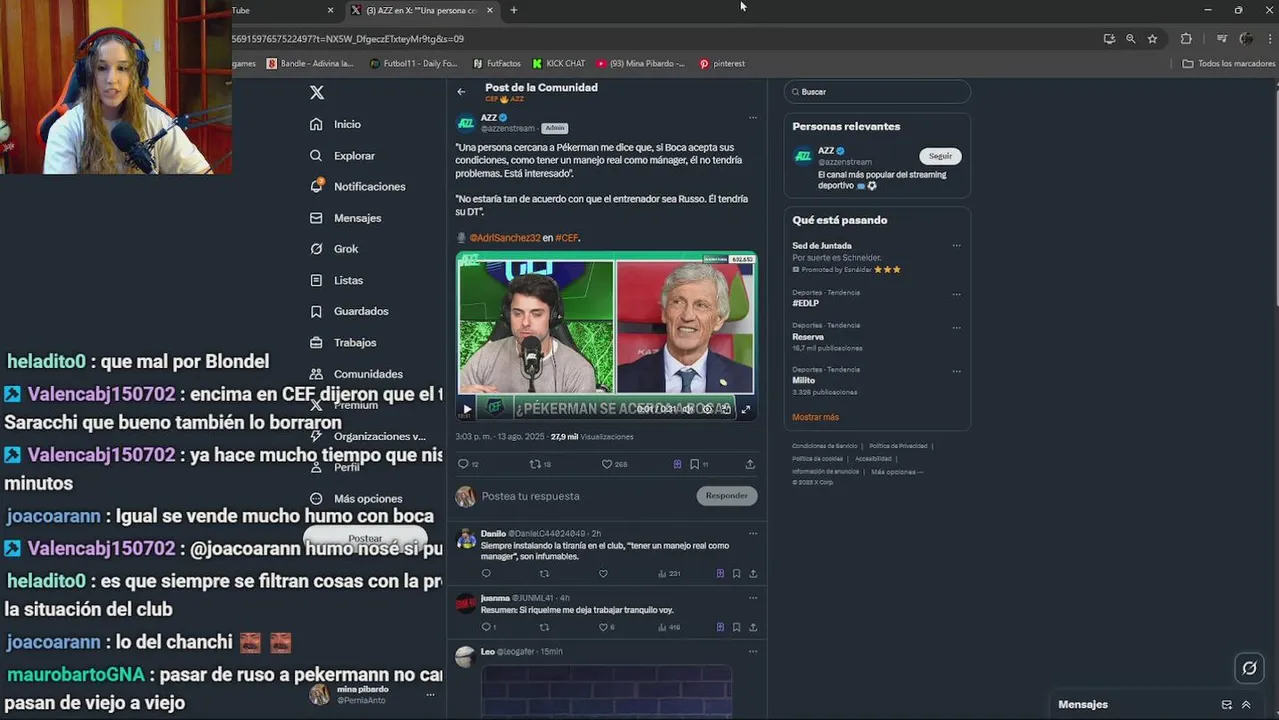Image resolution: width=1279 pixels, height=720 pixels.
Task: Share the AZZ post
Action: (x=750, y=464)
